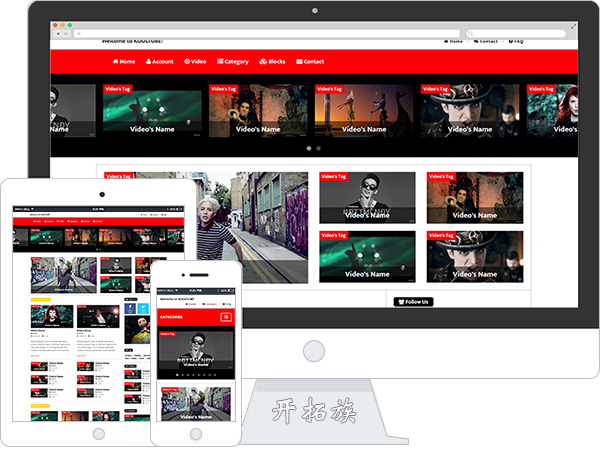Click the desktop monitor's round power button

pos(314,351)
